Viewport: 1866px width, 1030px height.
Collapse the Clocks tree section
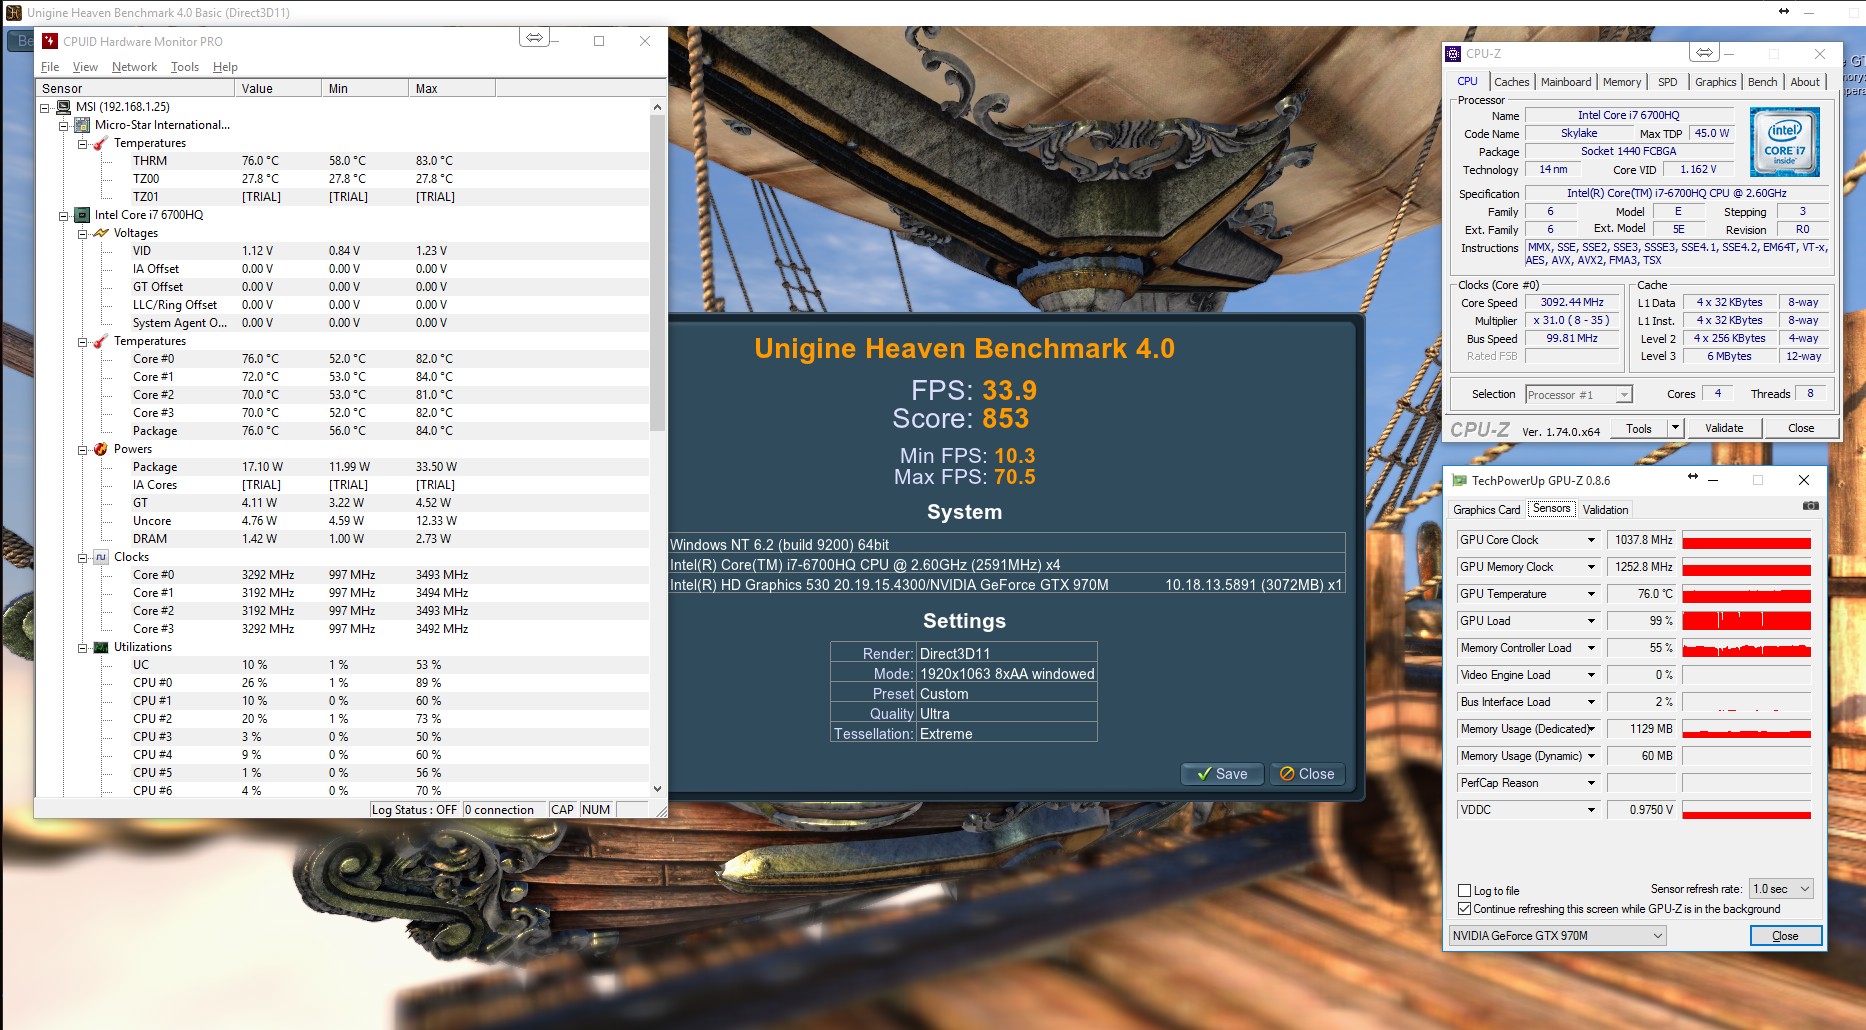(x=83, y=558)
